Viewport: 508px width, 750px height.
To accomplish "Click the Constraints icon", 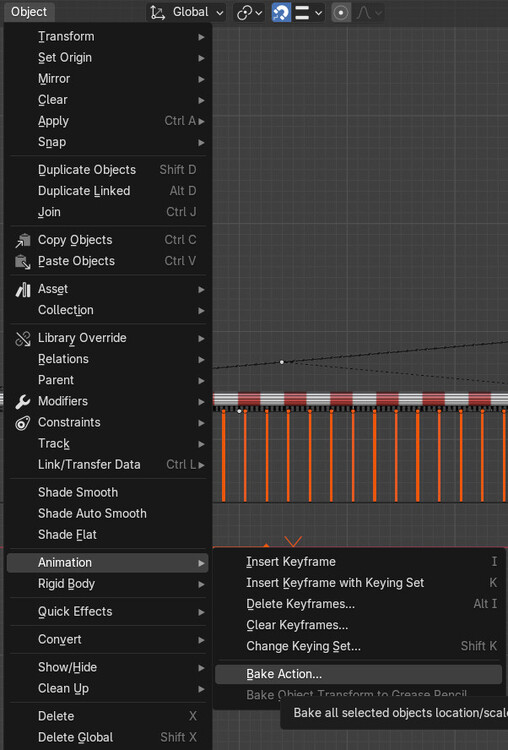I will (x=22, y=423).
